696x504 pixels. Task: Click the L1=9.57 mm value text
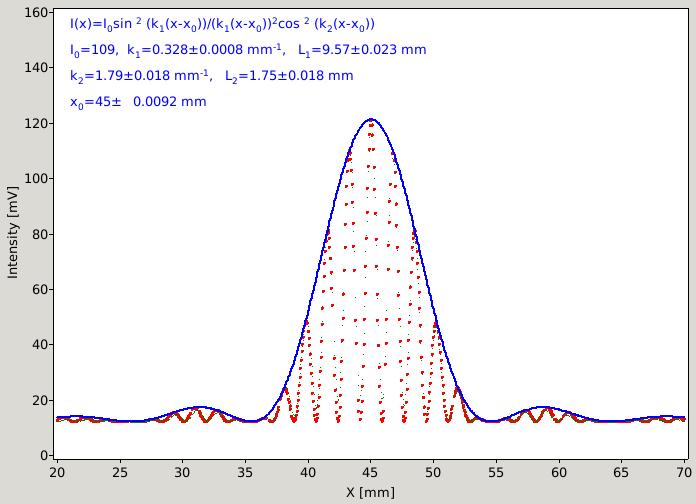[362, 50]
